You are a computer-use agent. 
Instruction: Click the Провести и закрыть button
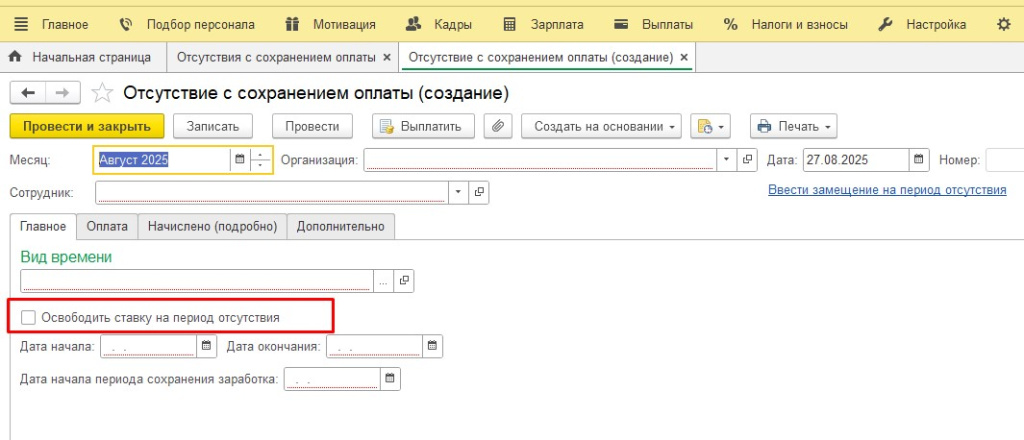[86, 126]
